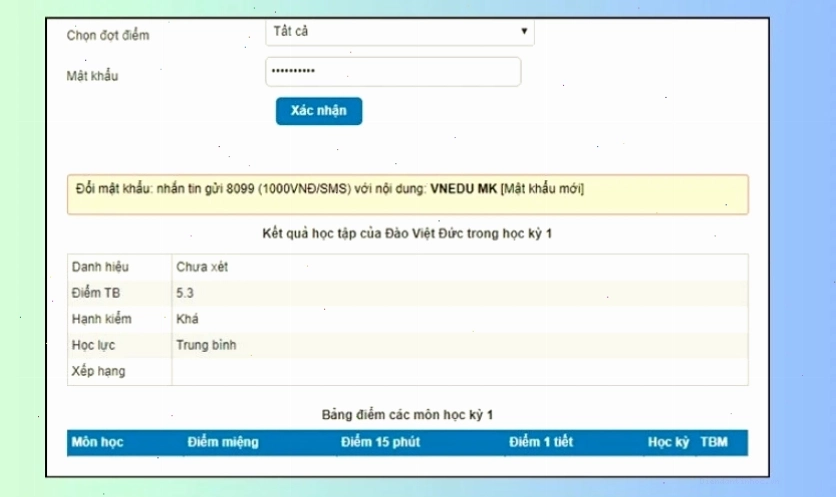This screenshot has width=836, height=498.
Task: Click the 'Đổi mật khẩu' SMS notice
Action: [x=408, y=195]
